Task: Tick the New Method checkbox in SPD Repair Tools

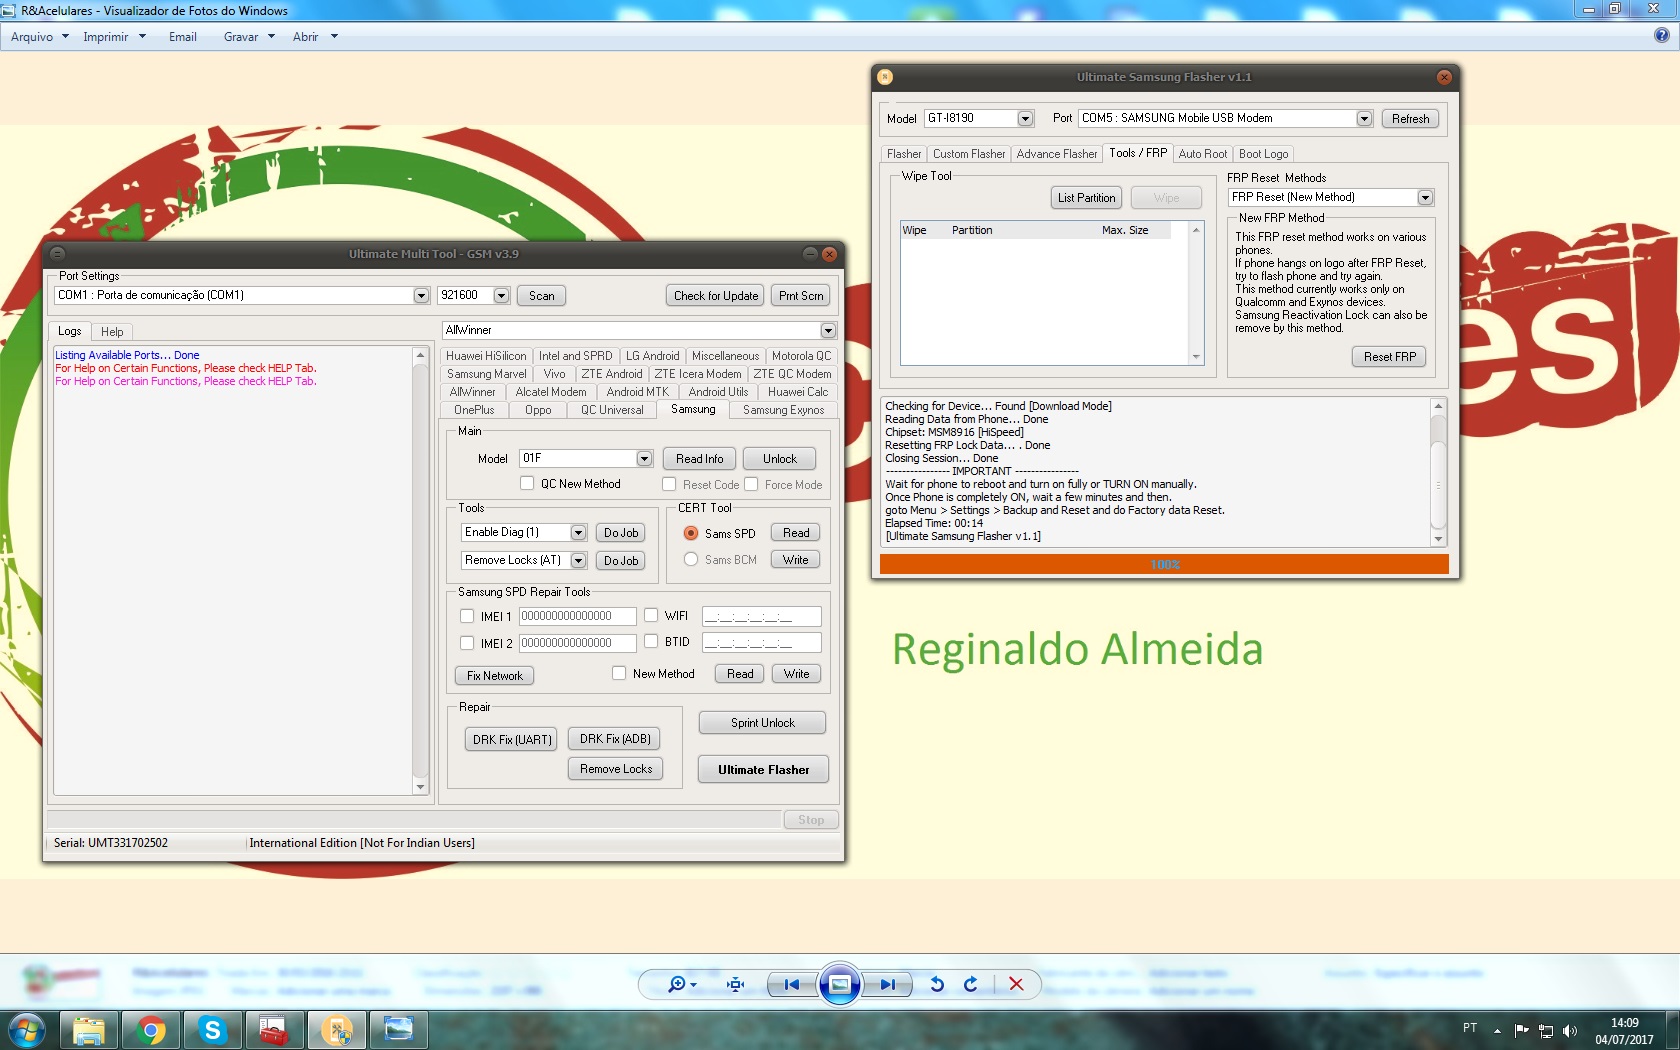Action: (619, 674)
